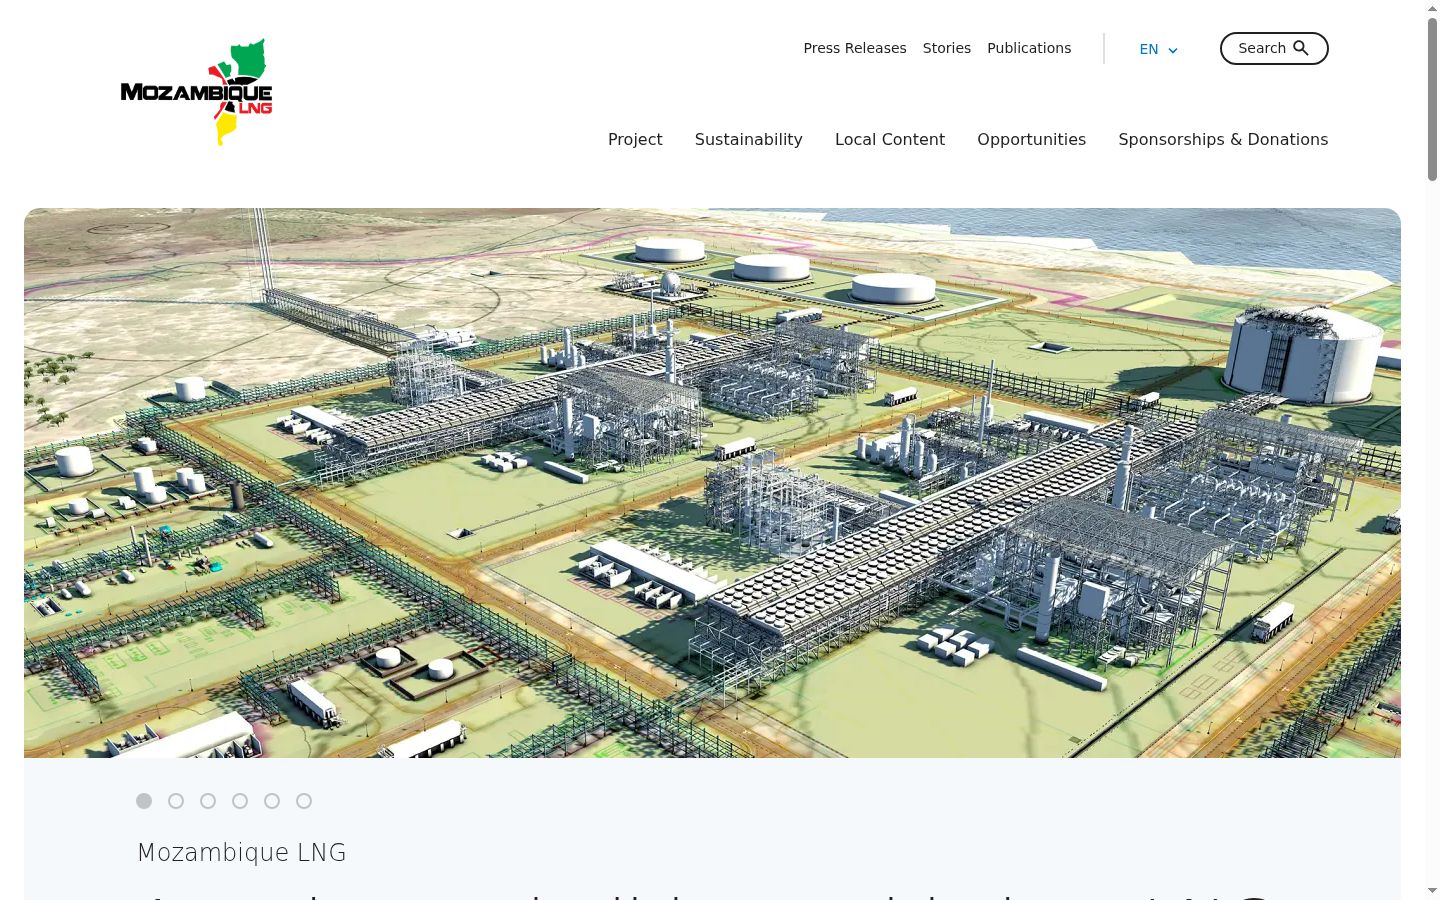
Task: Select the third carousel slide dot
Action: (208, 801)
